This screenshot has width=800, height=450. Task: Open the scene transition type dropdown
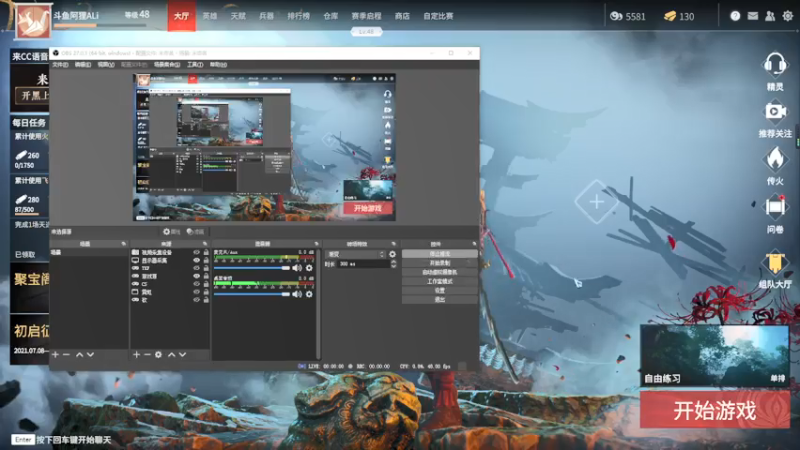pyautogui.click(x=356, y=254)
